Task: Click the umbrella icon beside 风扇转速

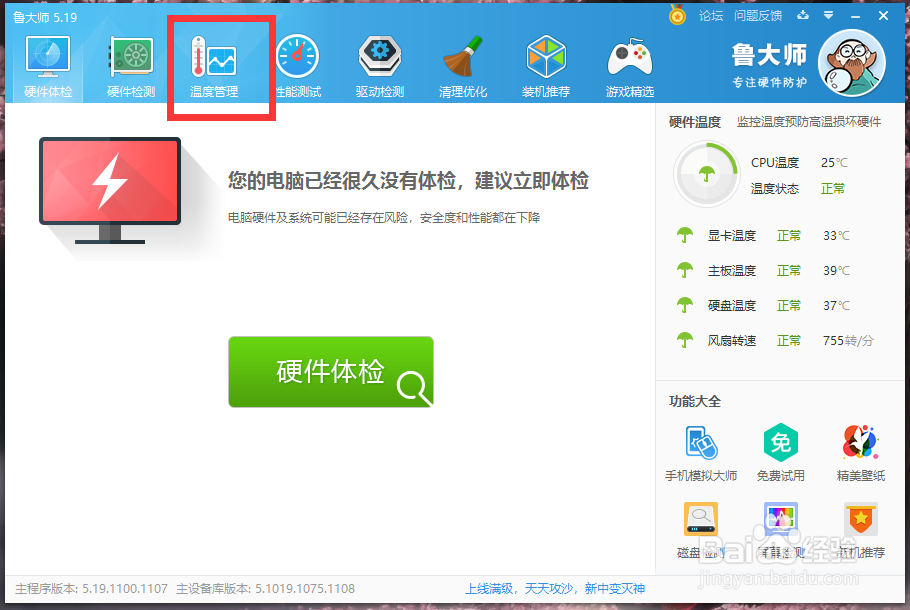Action: tap(685, 340)
